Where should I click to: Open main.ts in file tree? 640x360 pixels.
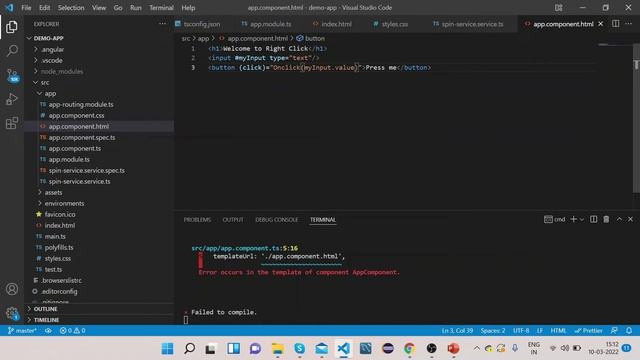pos(55,236)
